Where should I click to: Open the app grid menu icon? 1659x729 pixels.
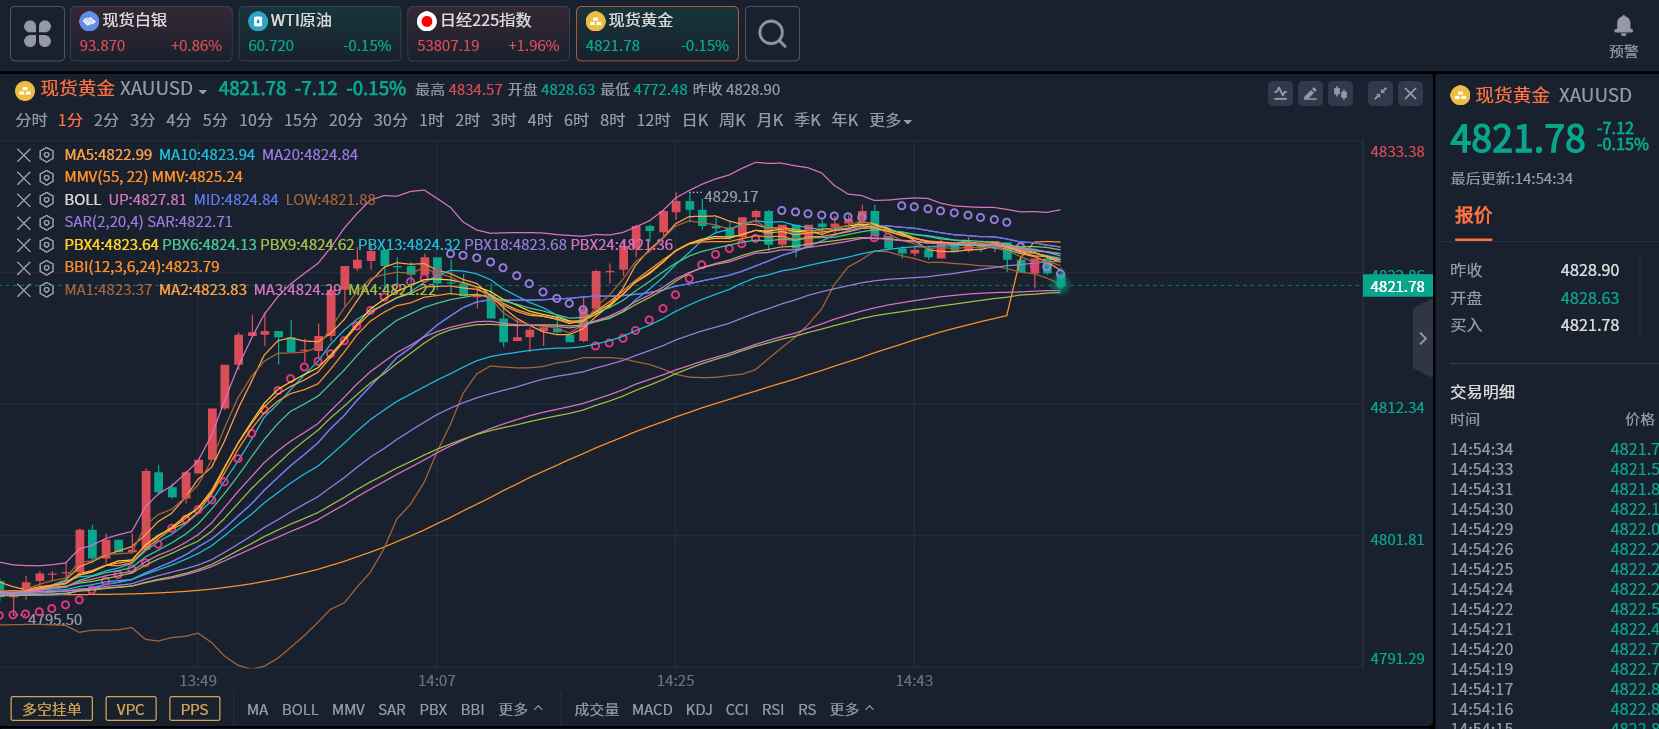coord(37,34)
